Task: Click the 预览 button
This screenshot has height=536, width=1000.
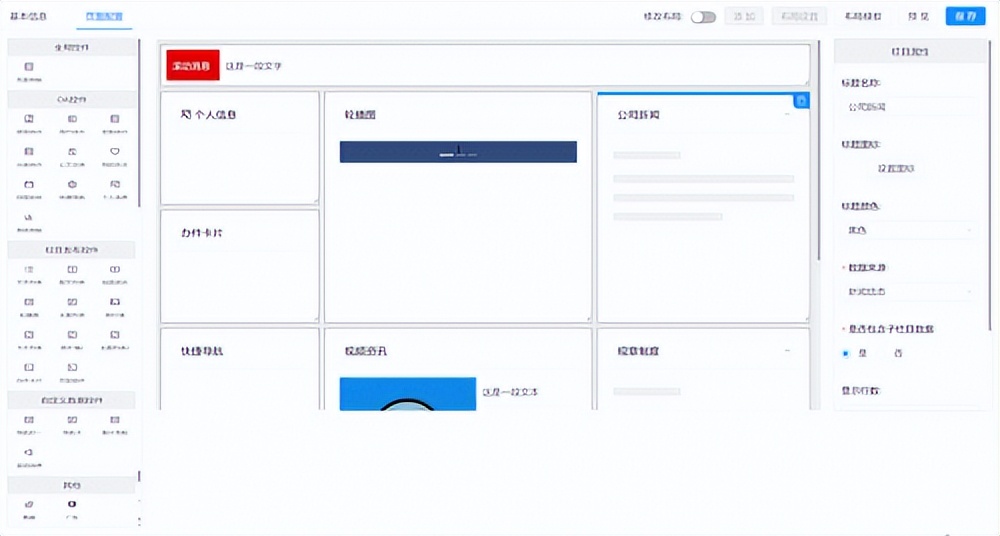Action: coord(918,16)
